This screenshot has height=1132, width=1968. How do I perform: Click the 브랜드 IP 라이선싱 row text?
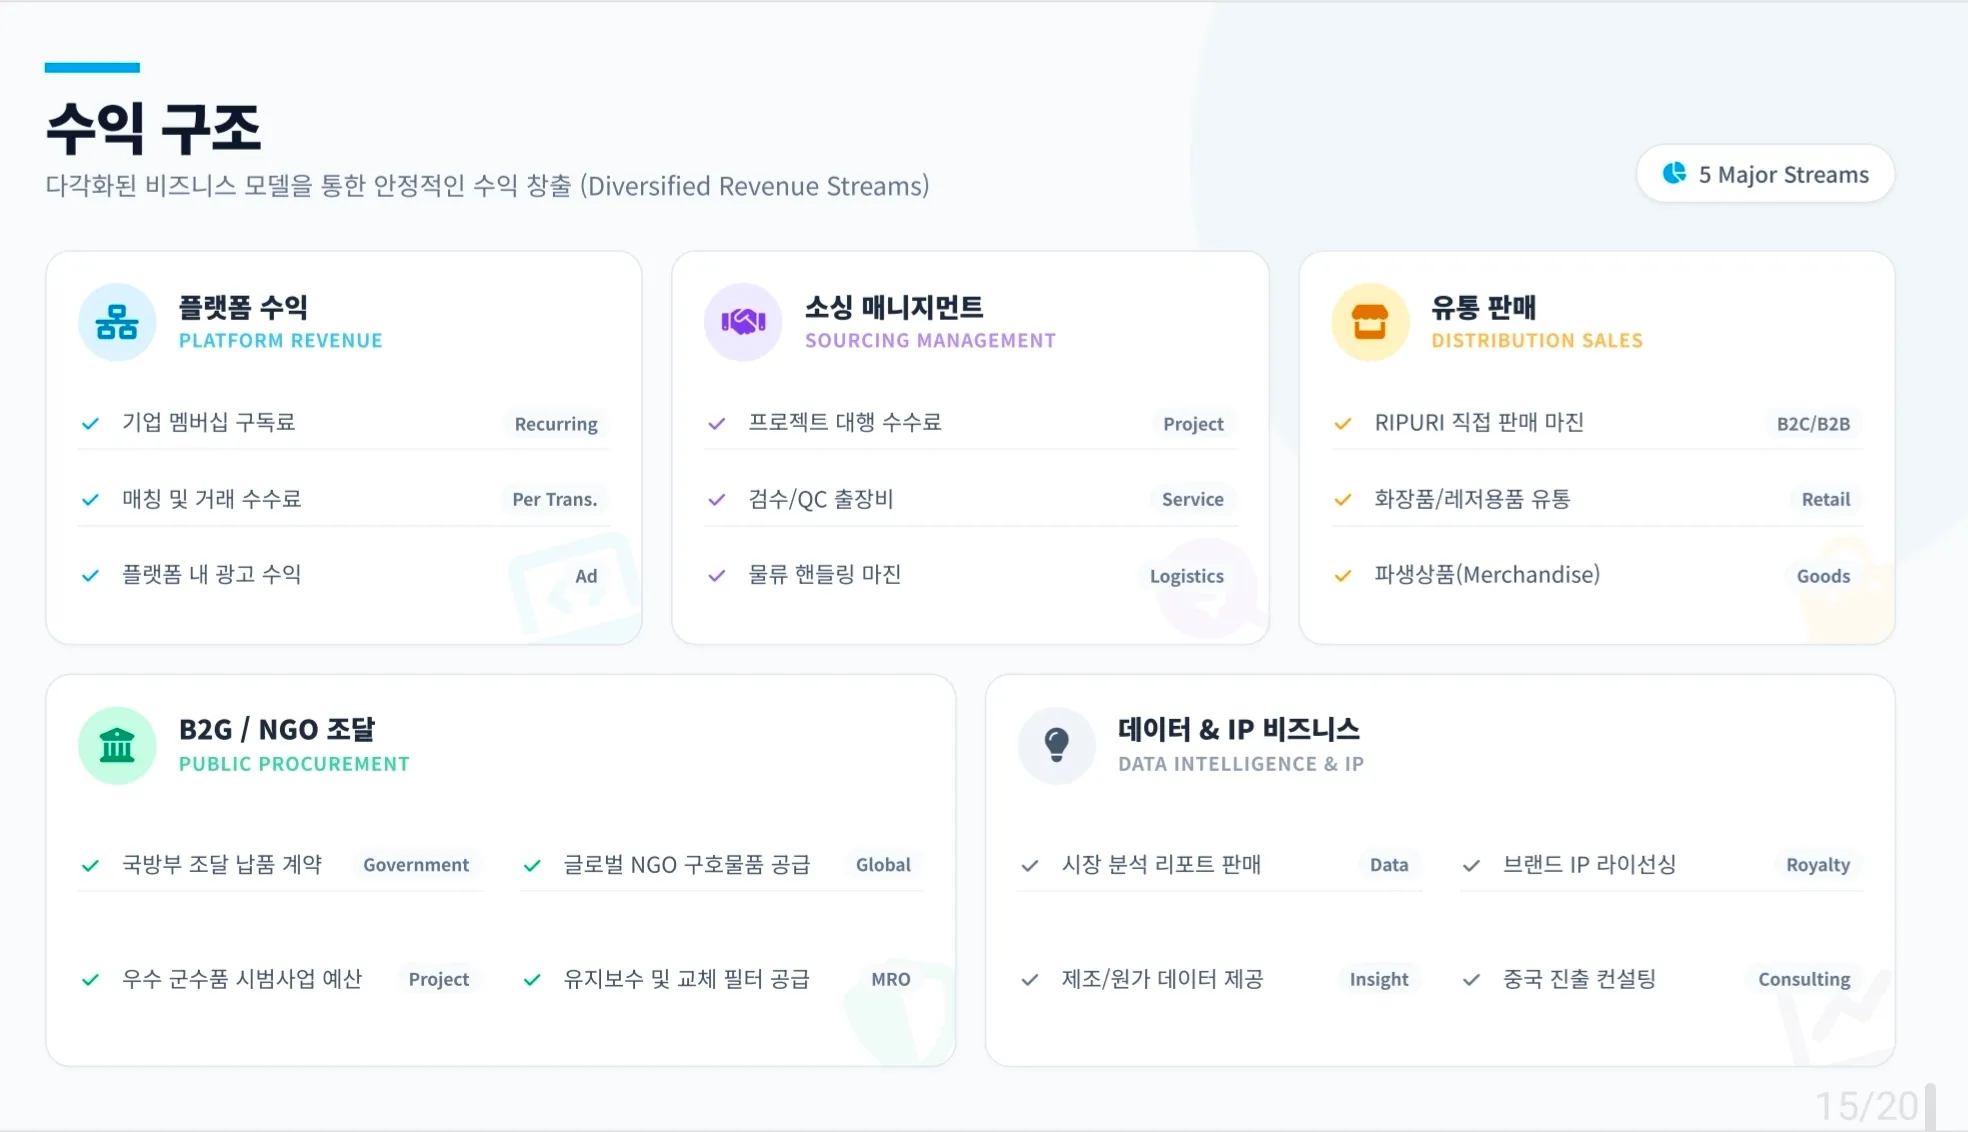[x=1589, y=864]
